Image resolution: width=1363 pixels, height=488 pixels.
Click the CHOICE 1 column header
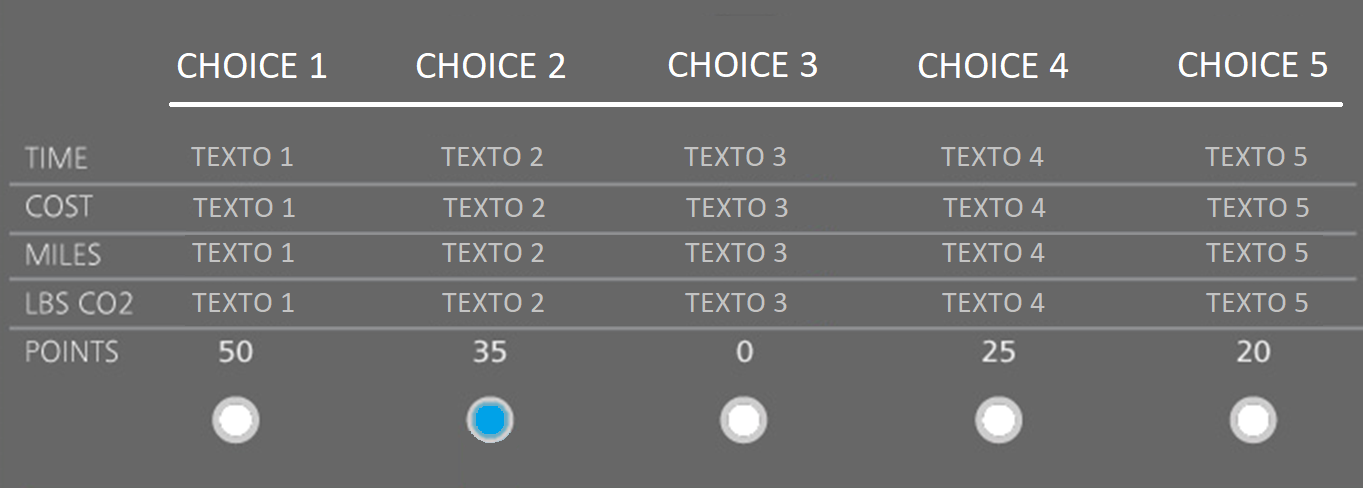pos(252,66)
